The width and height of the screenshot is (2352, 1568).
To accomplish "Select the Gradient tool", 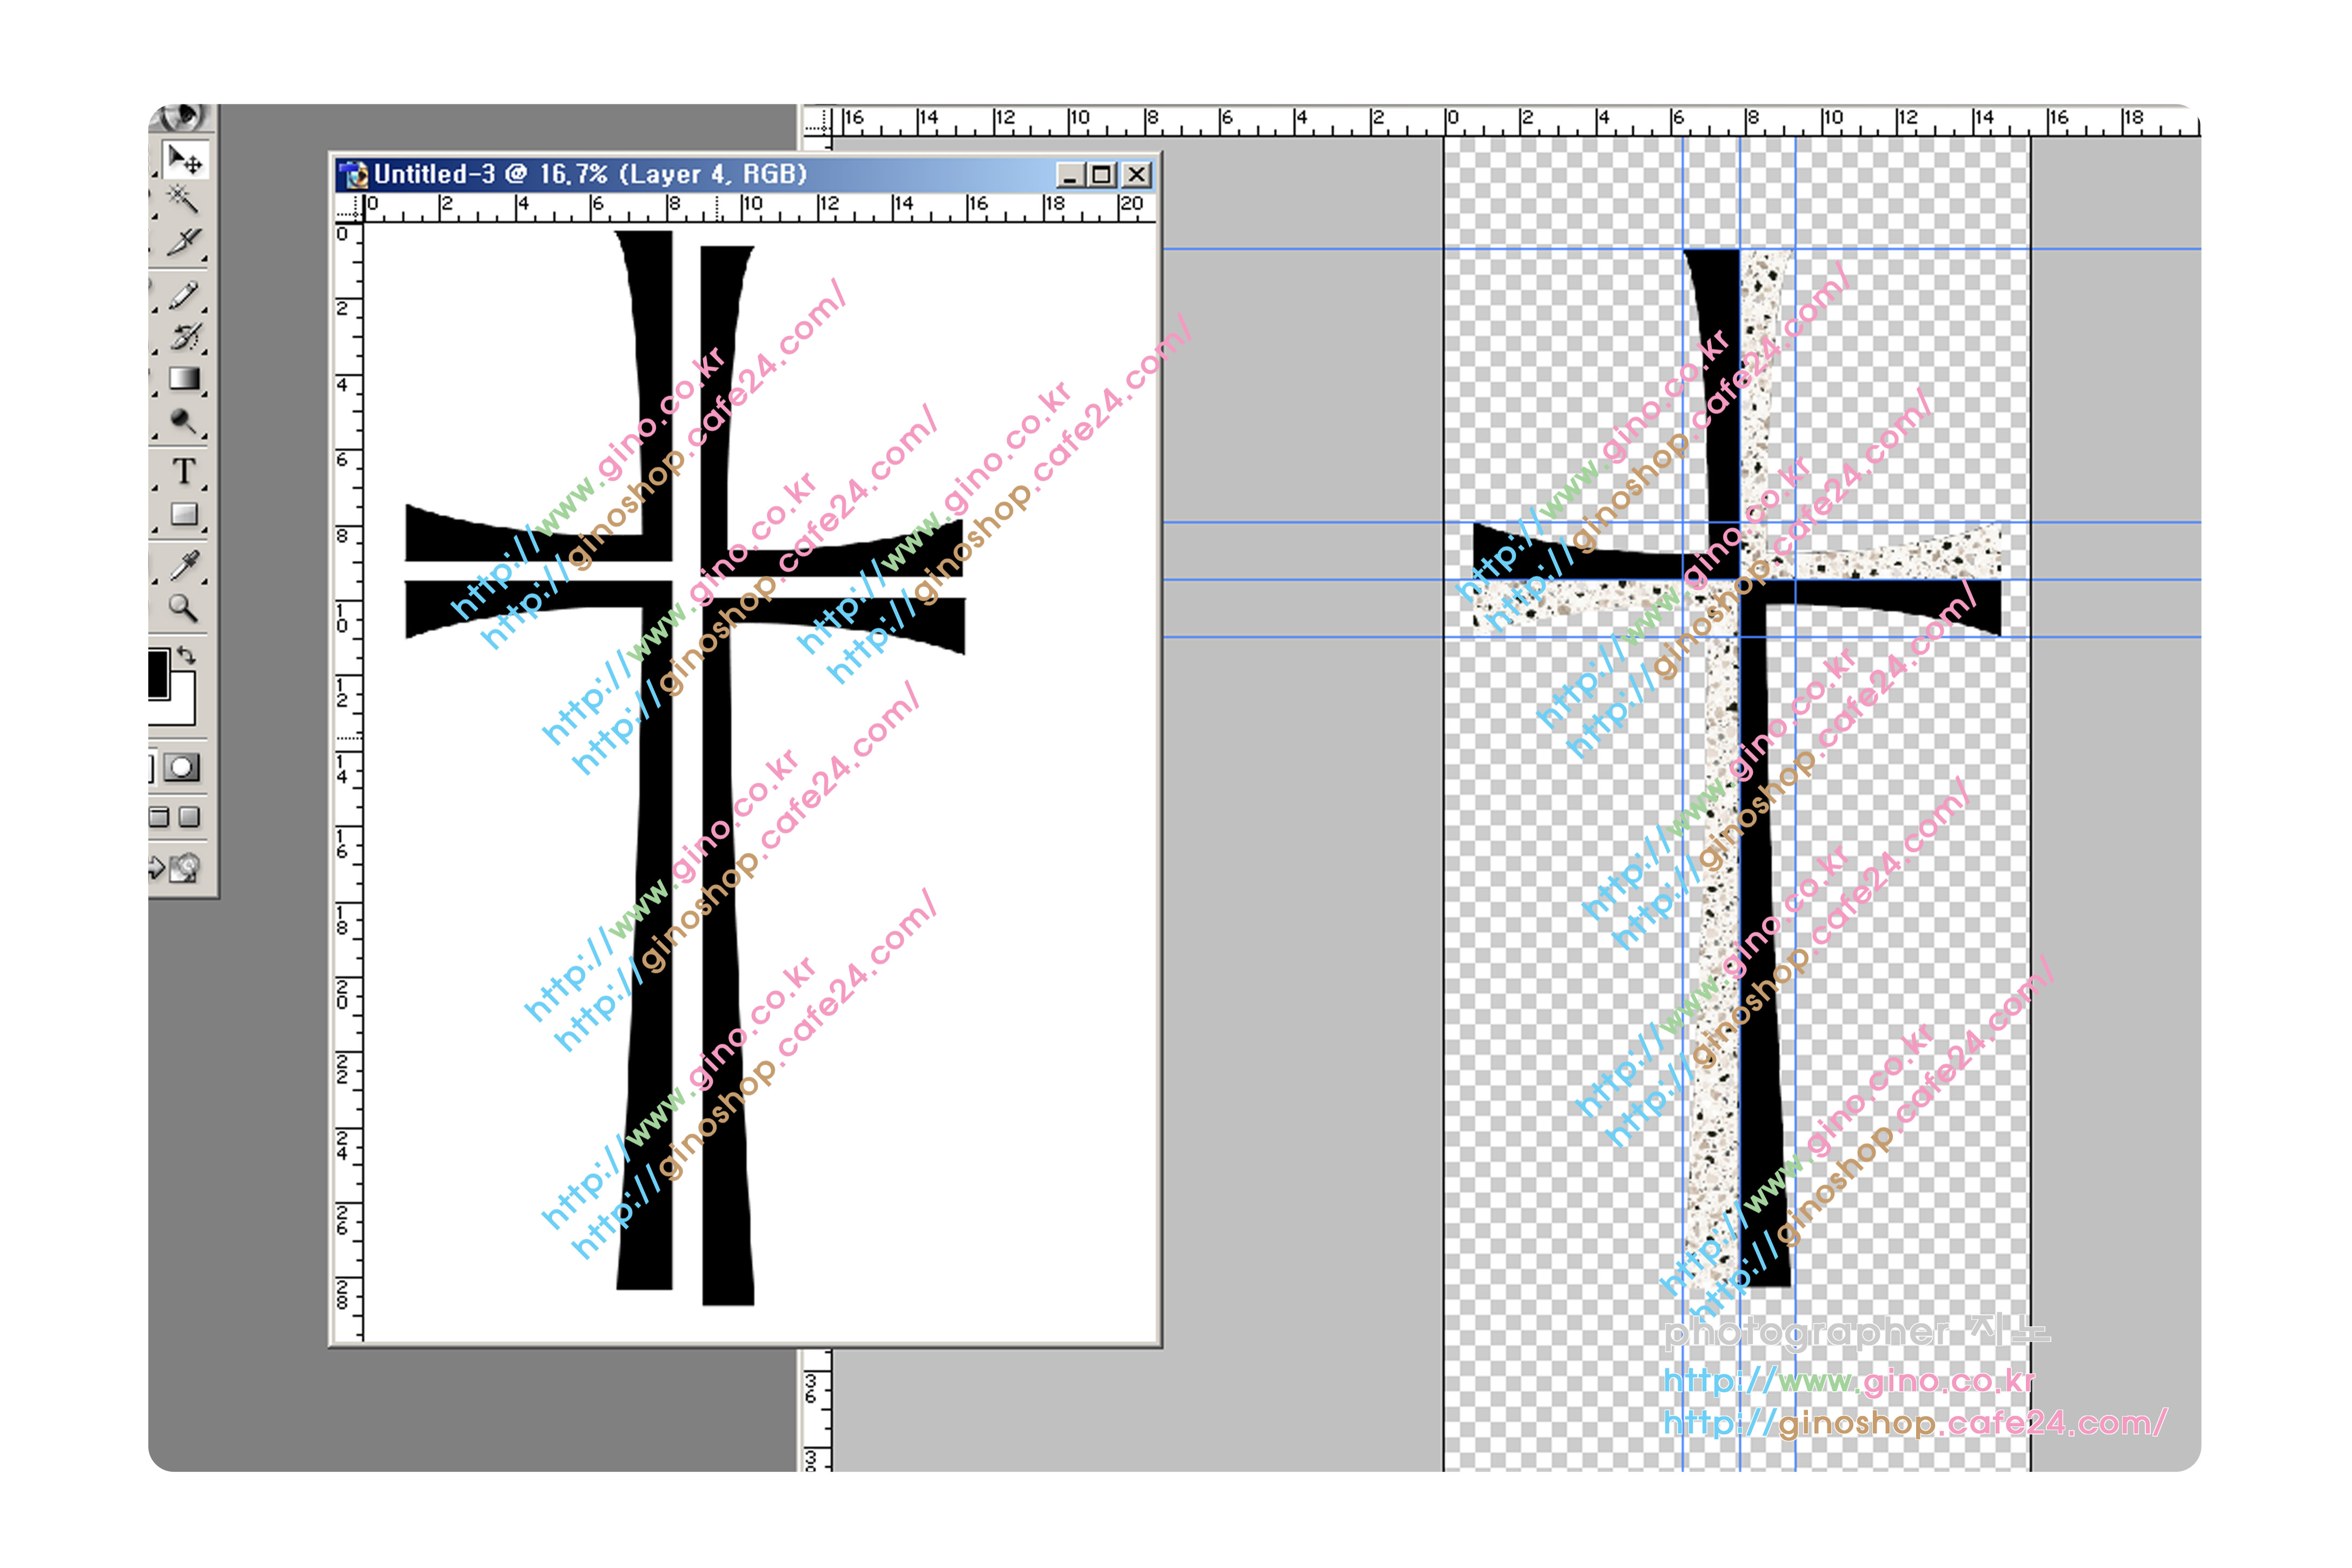I will 184,379.
